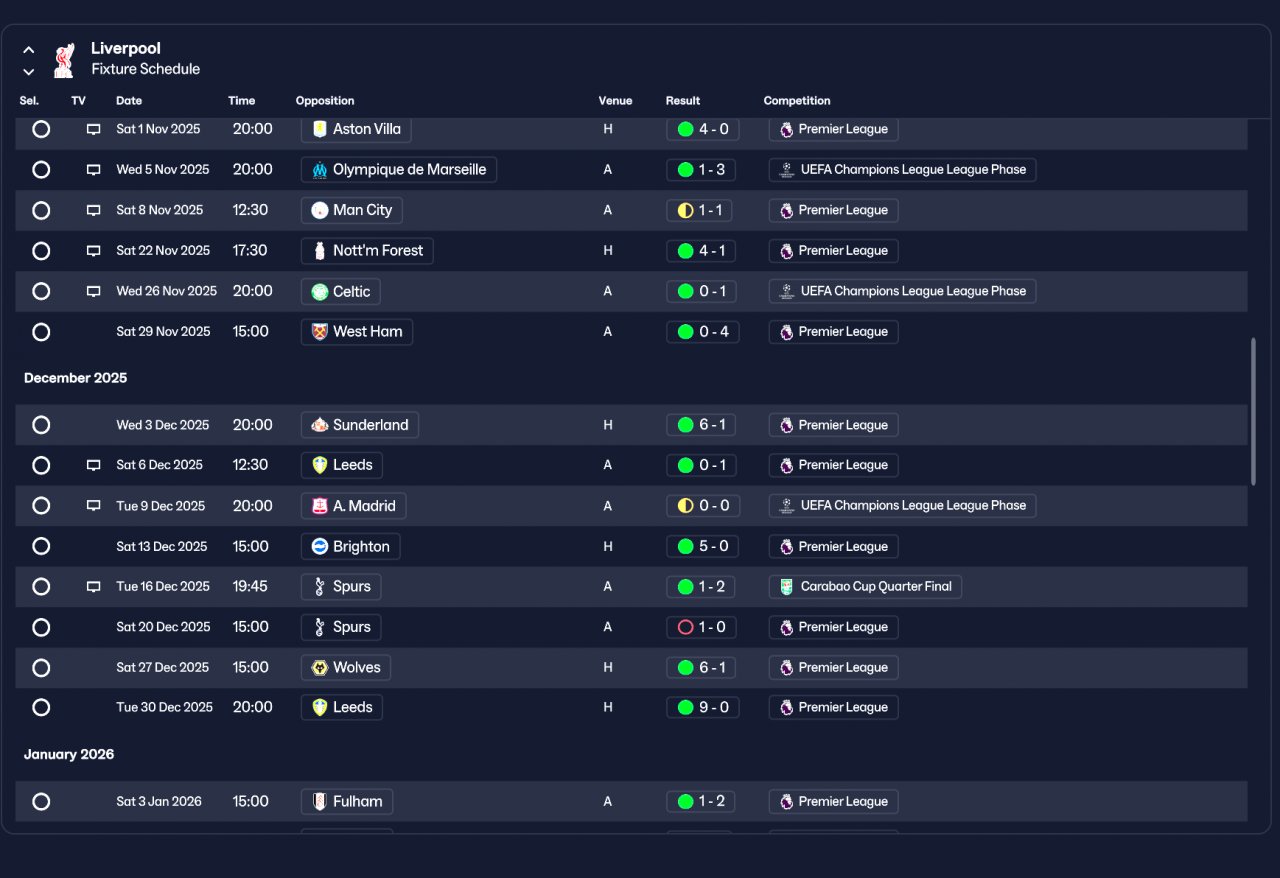Click the date Sat 27 Dec 2025
1280x878 pixels.
164,667
